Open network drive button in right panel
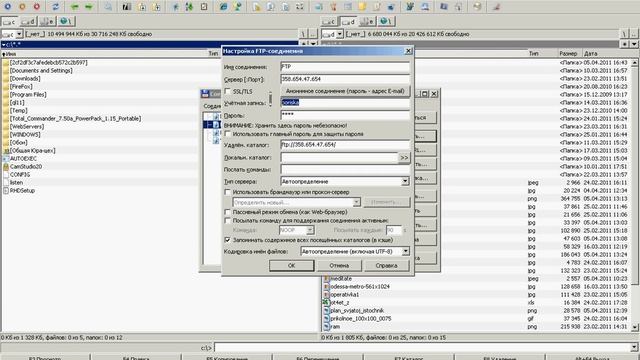Screen dimensions: 640x360 pos(386,21)
